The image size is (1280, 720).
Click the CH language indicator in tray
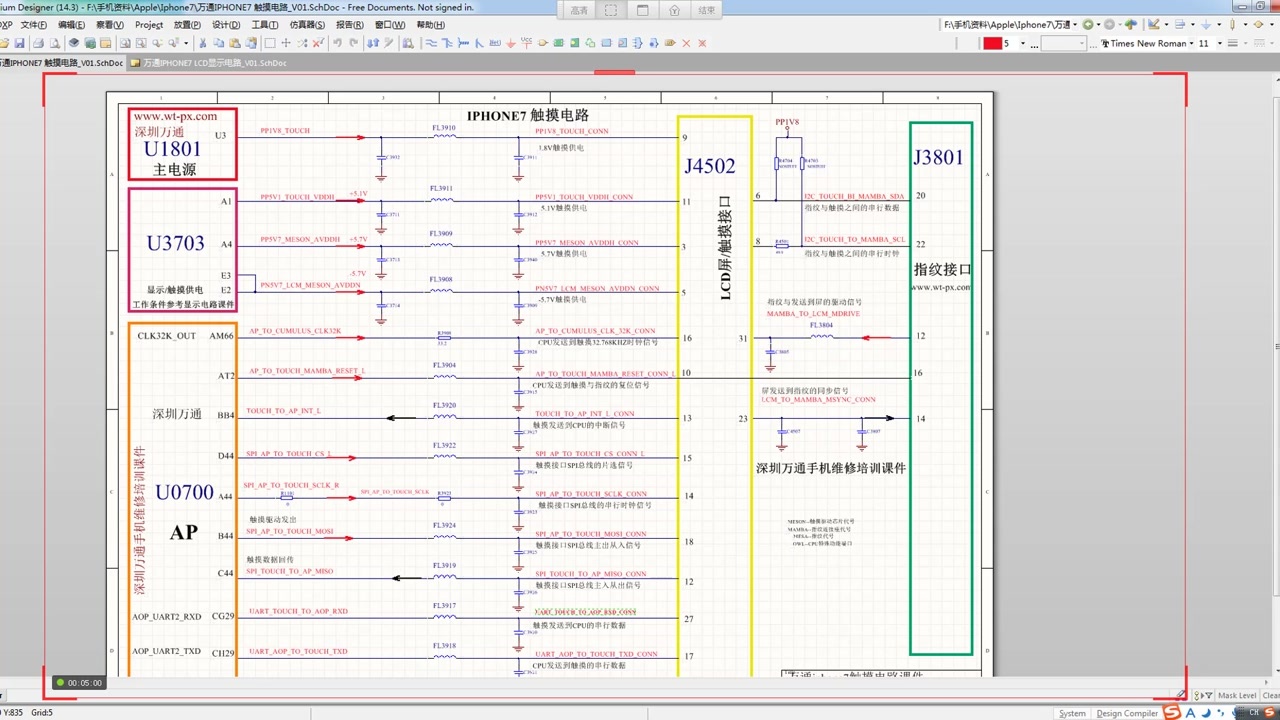tap(1253, 712)
